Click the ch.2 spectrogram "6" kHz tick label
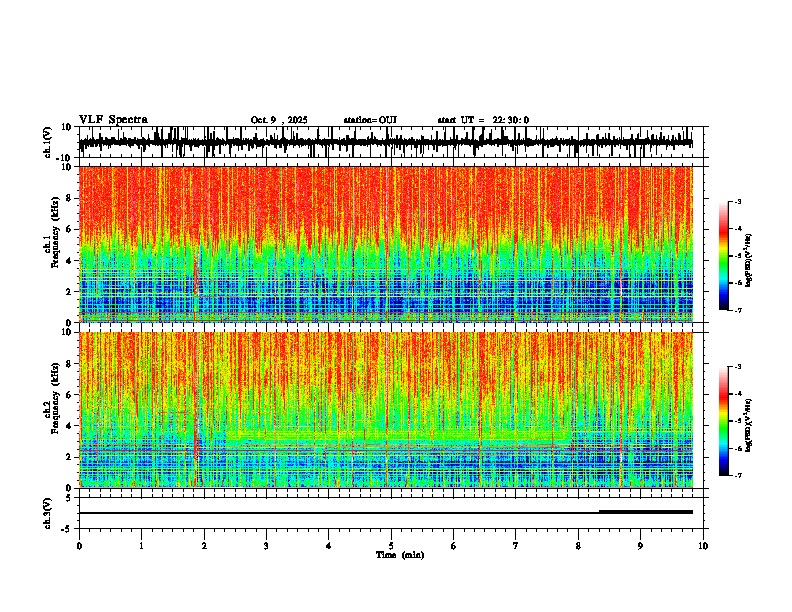 [70, 395]
